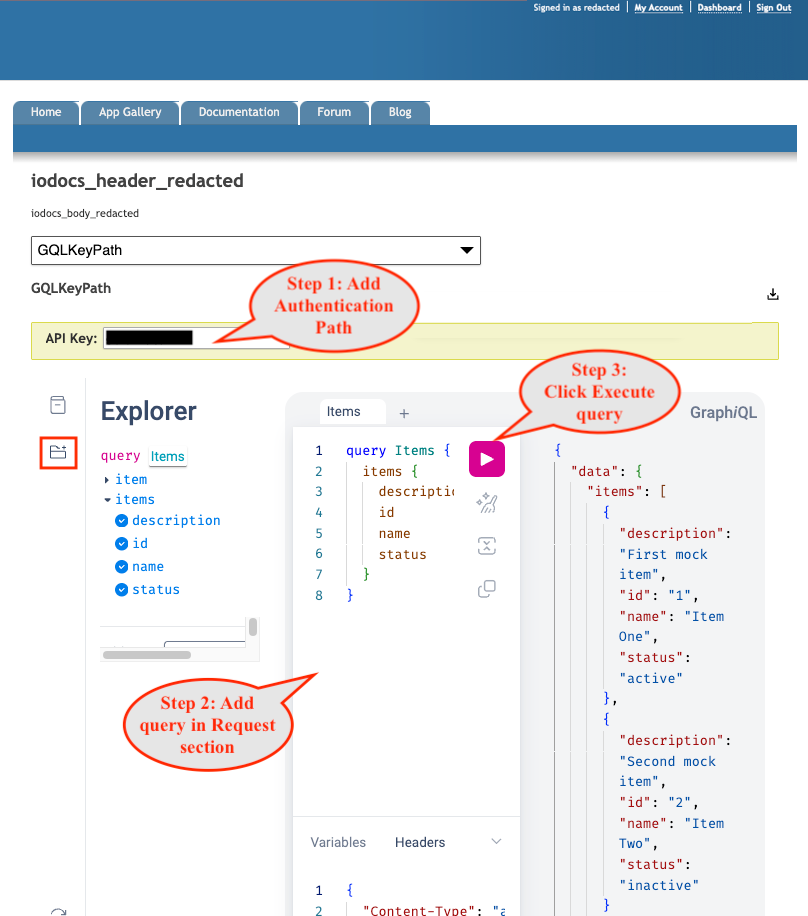Prettify the query with the wand icon

(487, 503)
